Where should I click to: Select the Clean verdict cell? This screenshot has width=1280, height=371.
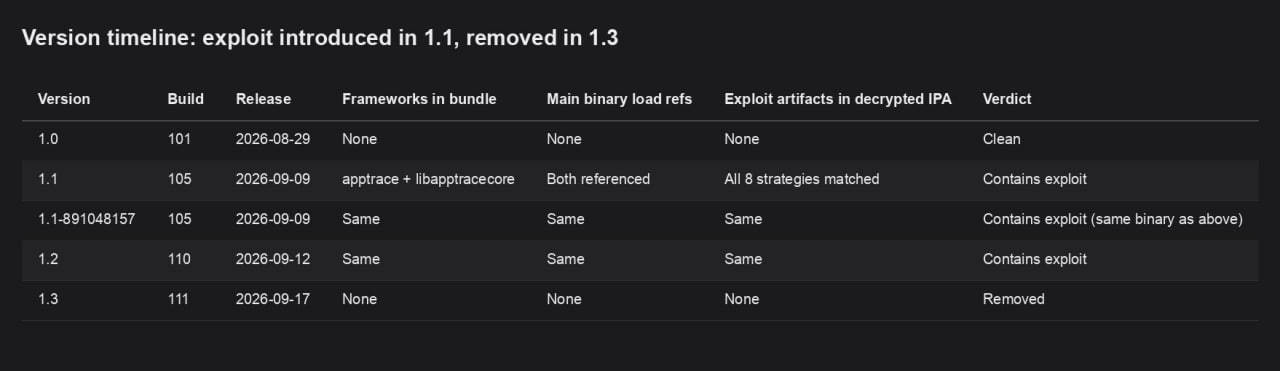coord(1002,139)
